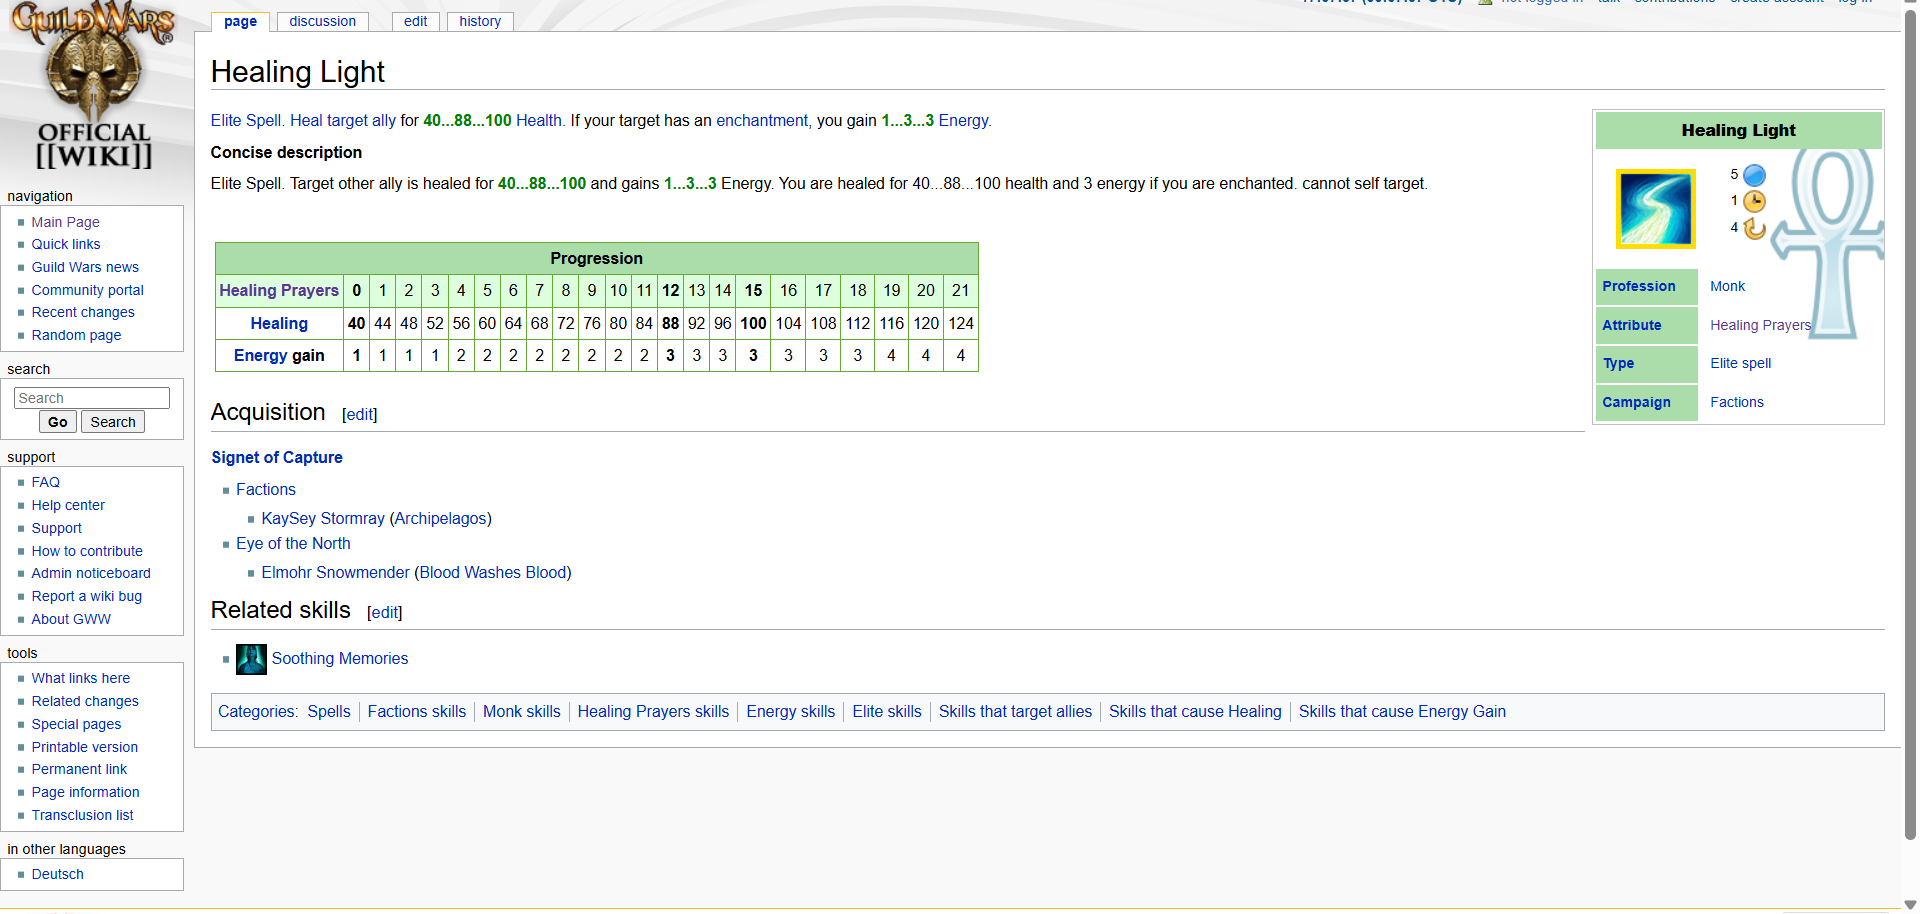Open the Factions link under Signet of Capture
1920x914 pixels.
(x=266, y=489)
